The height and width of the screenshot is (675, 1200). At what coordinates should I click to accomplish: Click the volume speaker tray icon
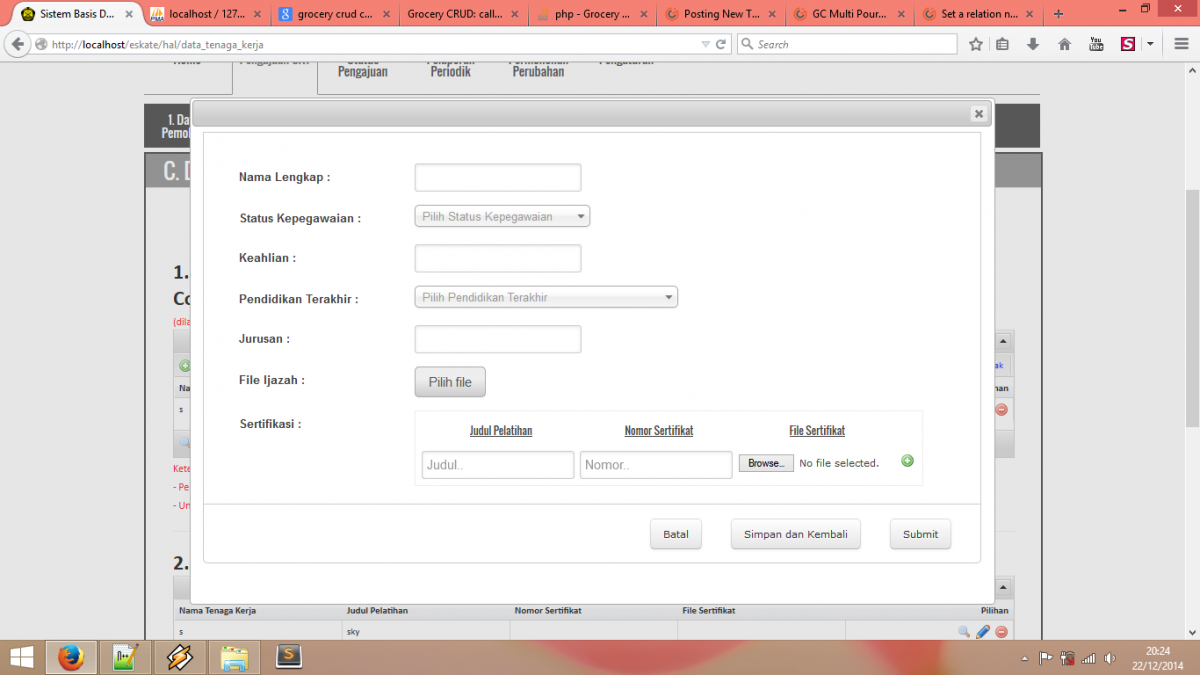coord(1110,658)
